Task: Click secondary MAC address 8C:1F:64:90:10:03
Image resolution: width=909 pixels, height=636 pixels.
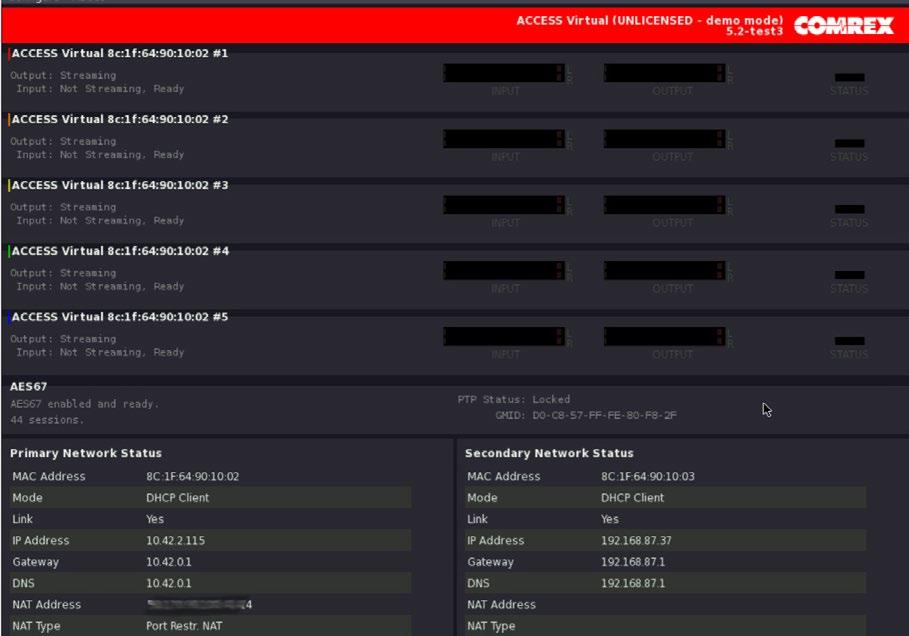Action: 648,477
